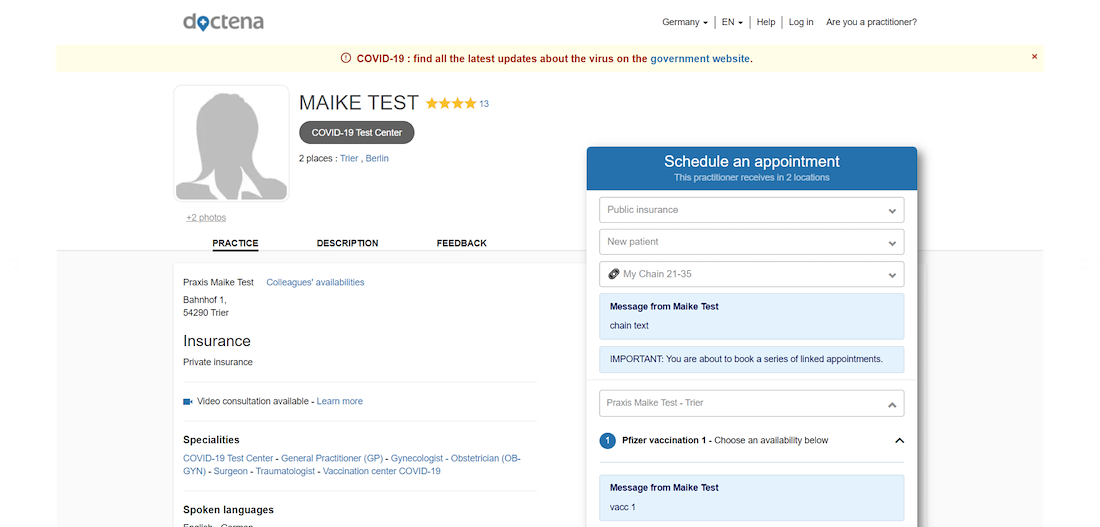
Task: Open the Public insurance dropdown
Action: [751, 210]
